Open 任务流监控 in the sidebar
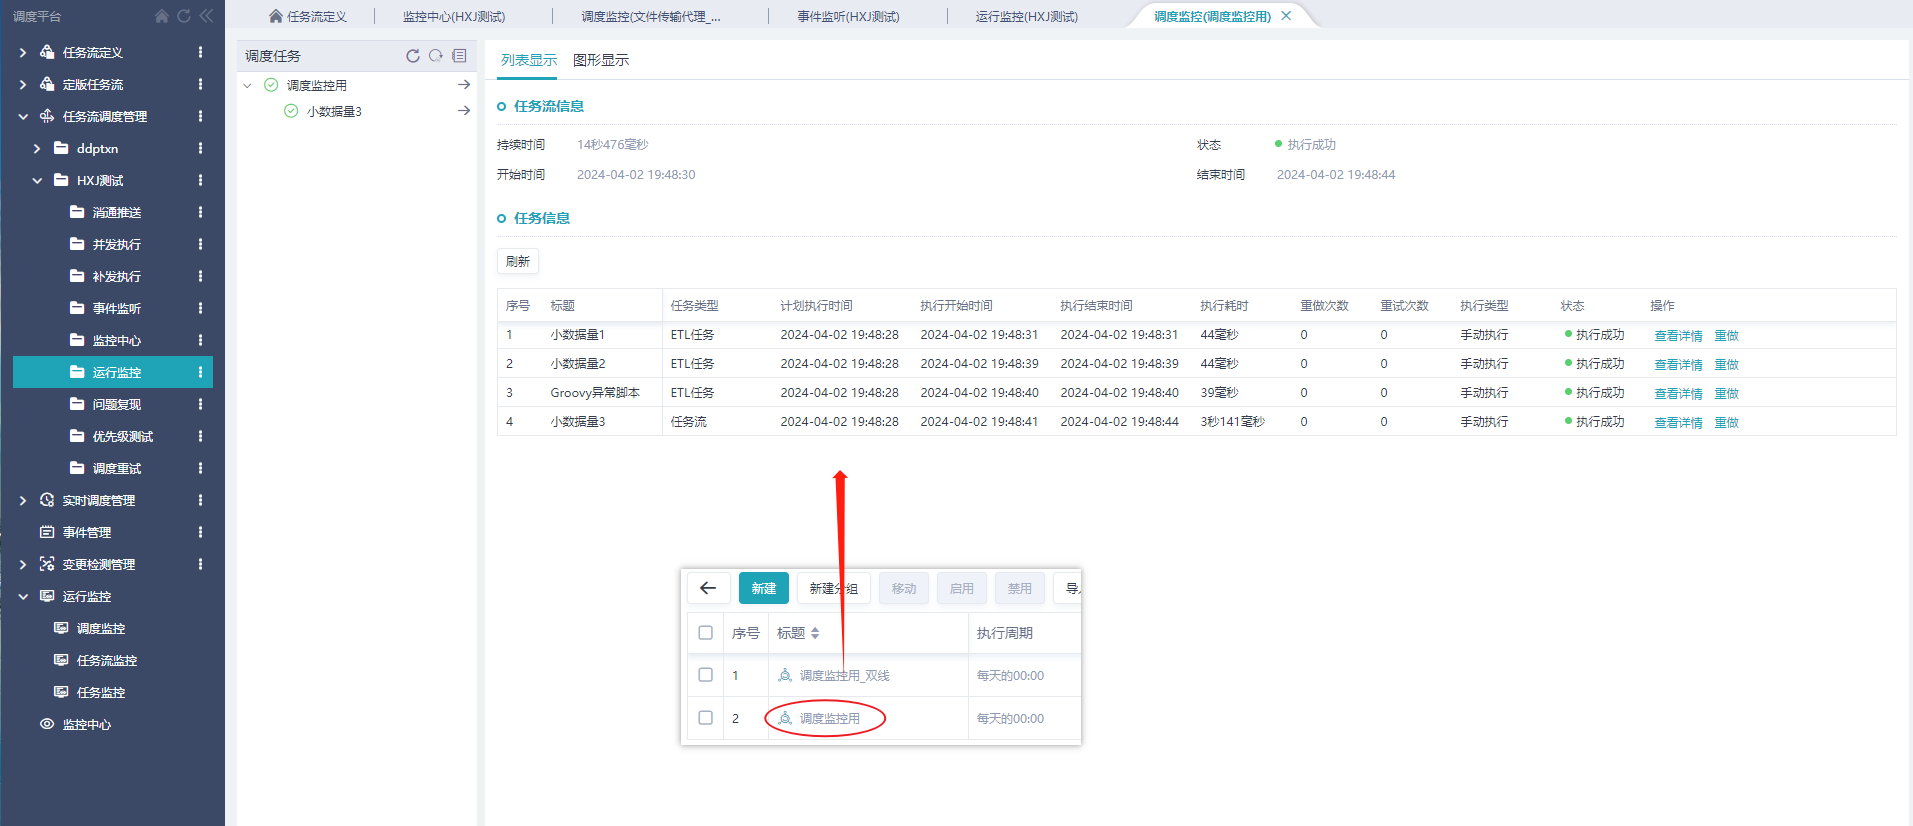Image resolution: width=1913 pixels, height=826 pixels. pos(106,660)
